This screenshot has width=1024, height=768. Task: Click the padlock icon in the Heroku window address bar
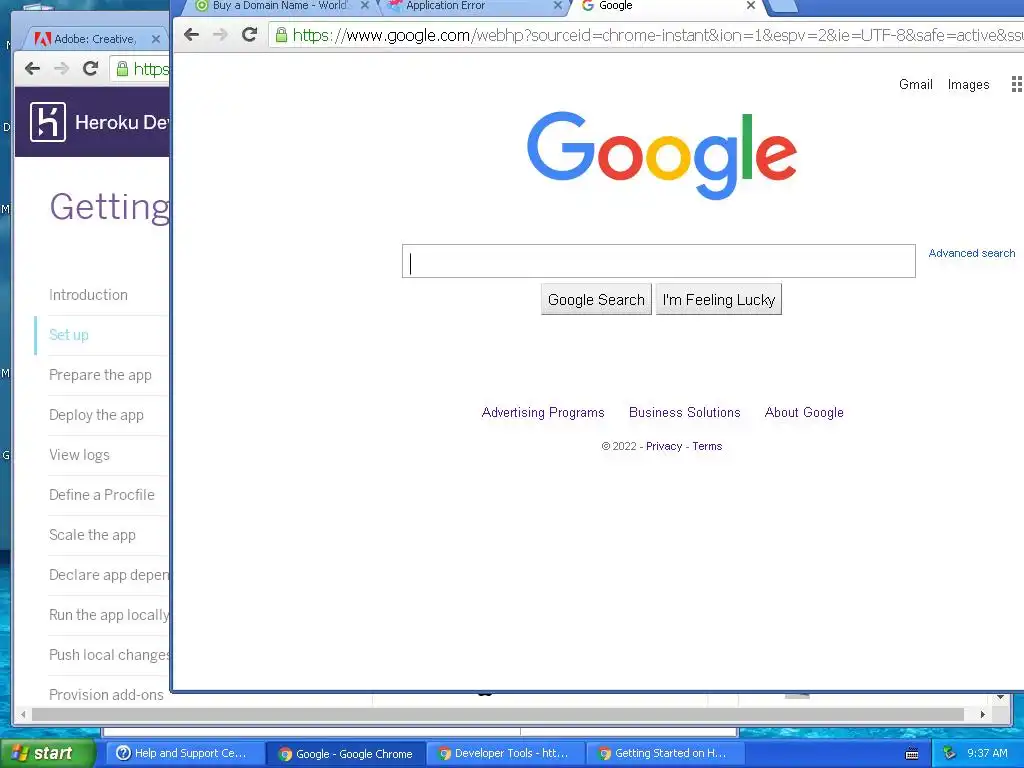(122, 68)
